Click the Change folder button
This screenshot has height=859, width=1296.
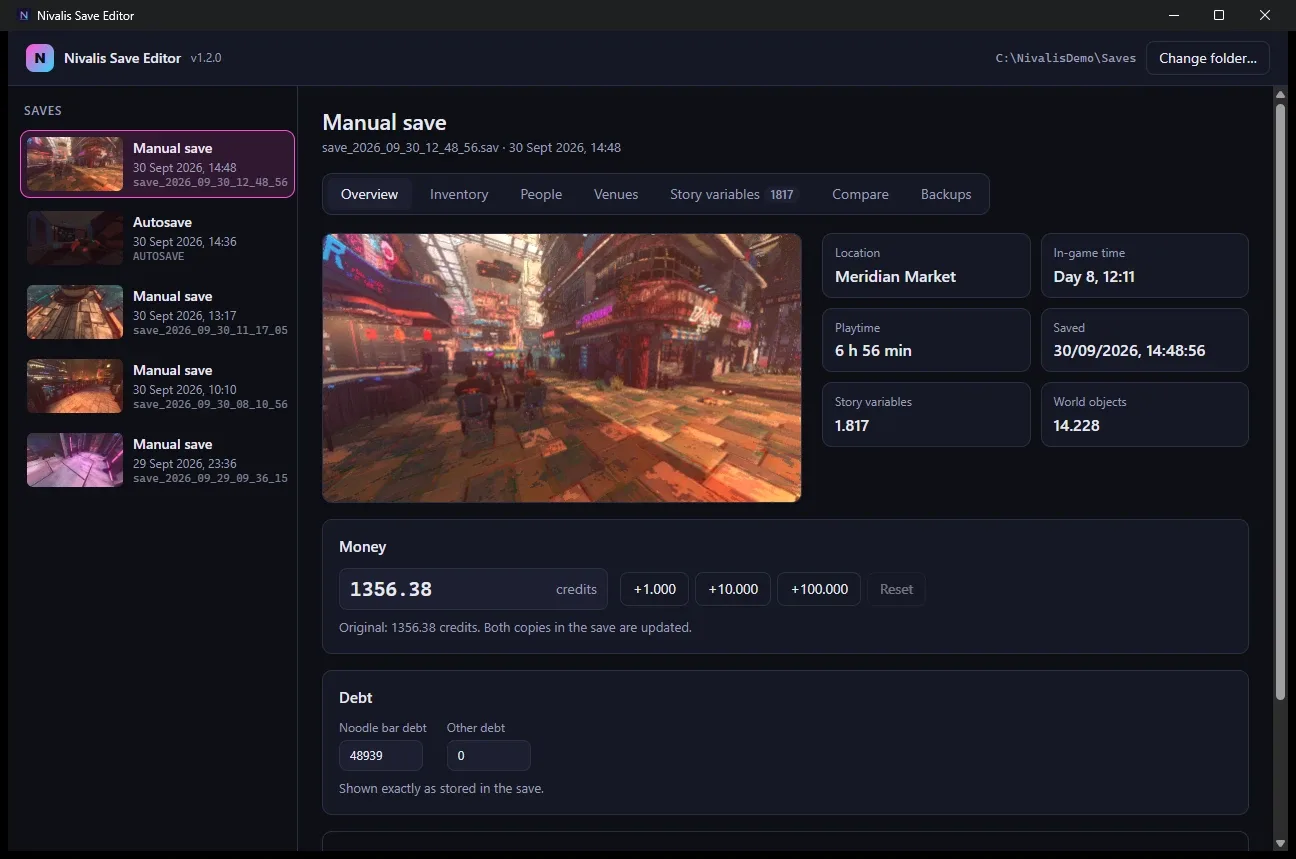coord(1208,58)
